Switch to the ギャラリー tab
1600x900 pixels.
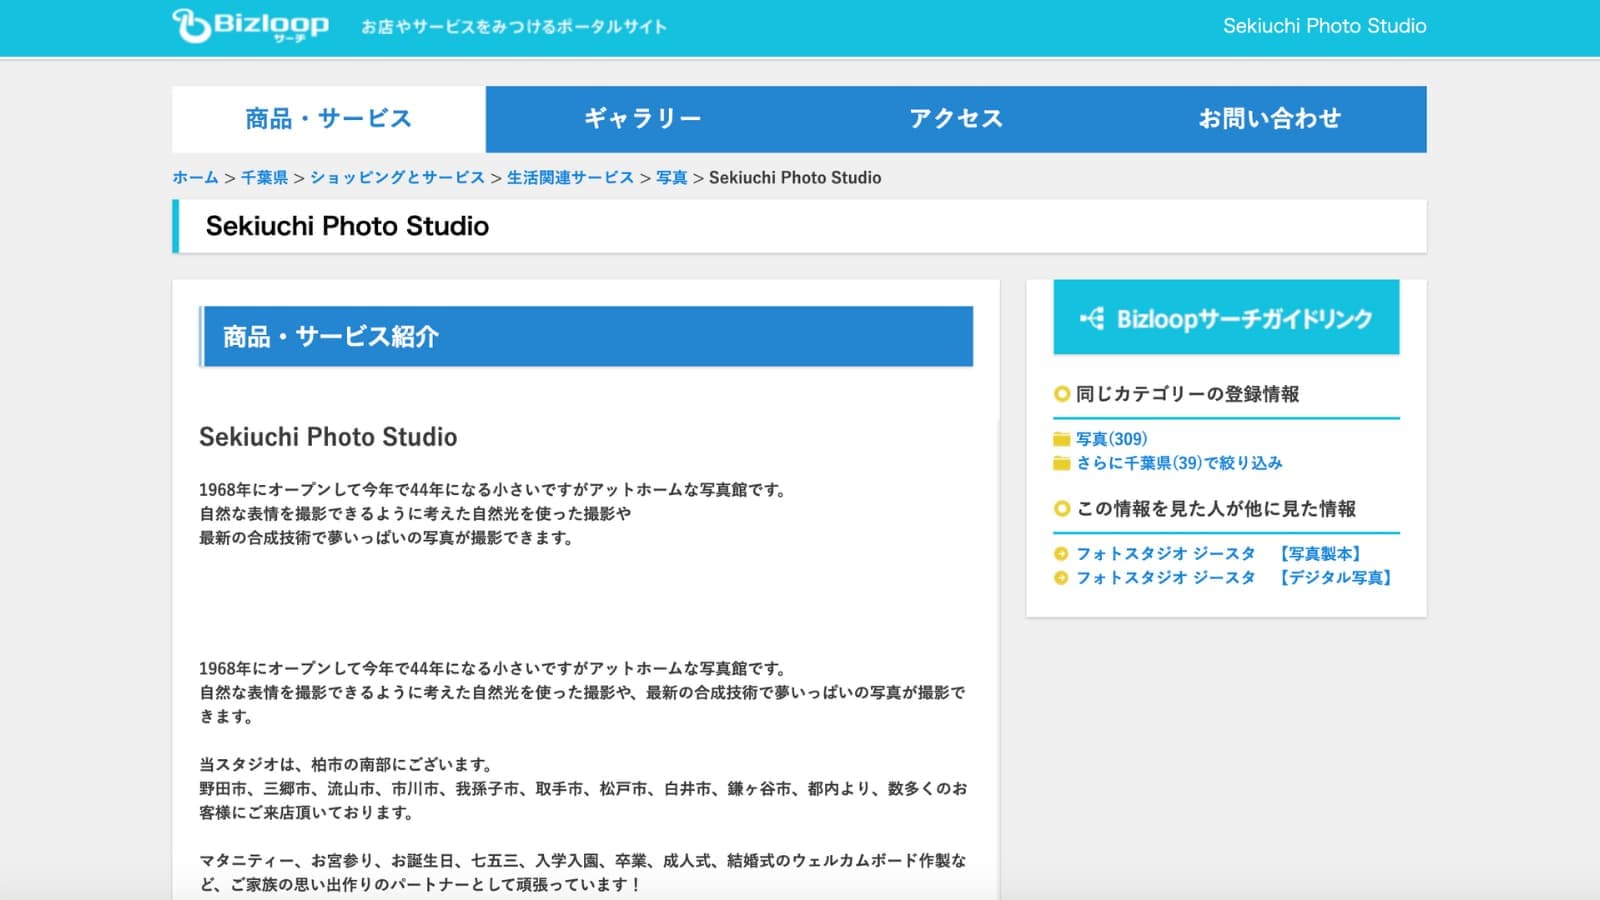coord(642,119)
